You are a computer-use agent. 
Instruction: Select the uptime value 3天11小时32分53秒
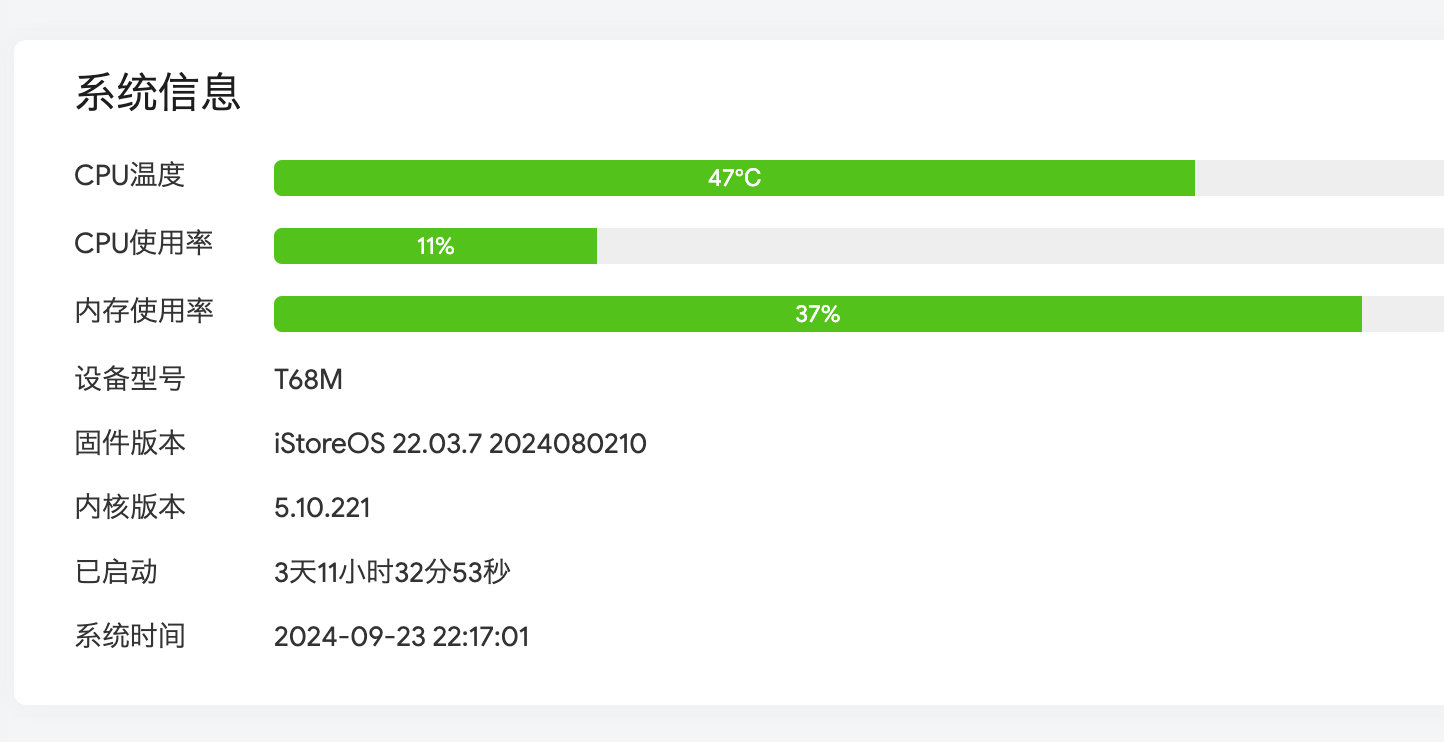point(392,572)
